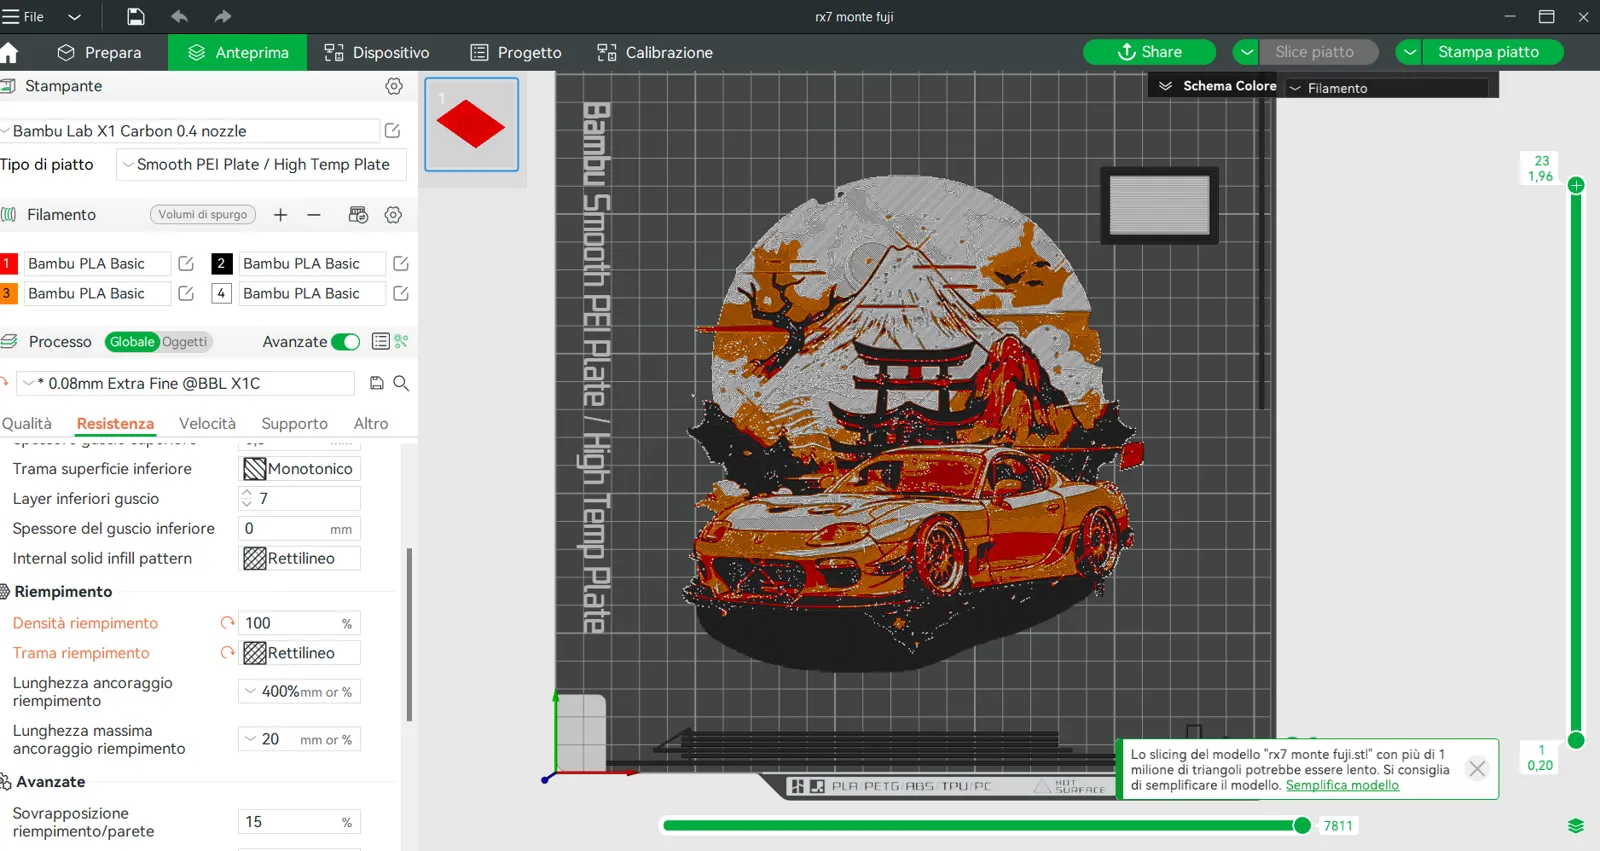
Task: Open Trama superficie inferiore Monotonico dropdown
Action: (300, 469)
